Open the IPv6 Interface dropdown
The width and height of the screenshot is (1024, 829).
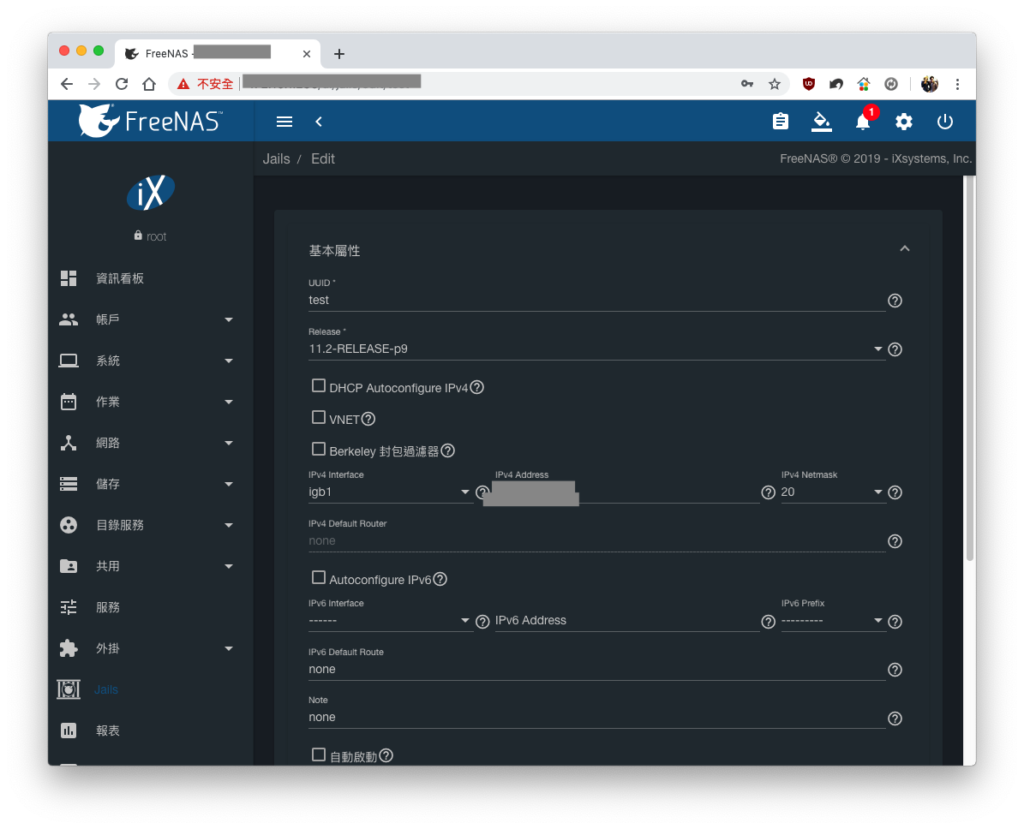pyautogui.click(x=389, y=621)
